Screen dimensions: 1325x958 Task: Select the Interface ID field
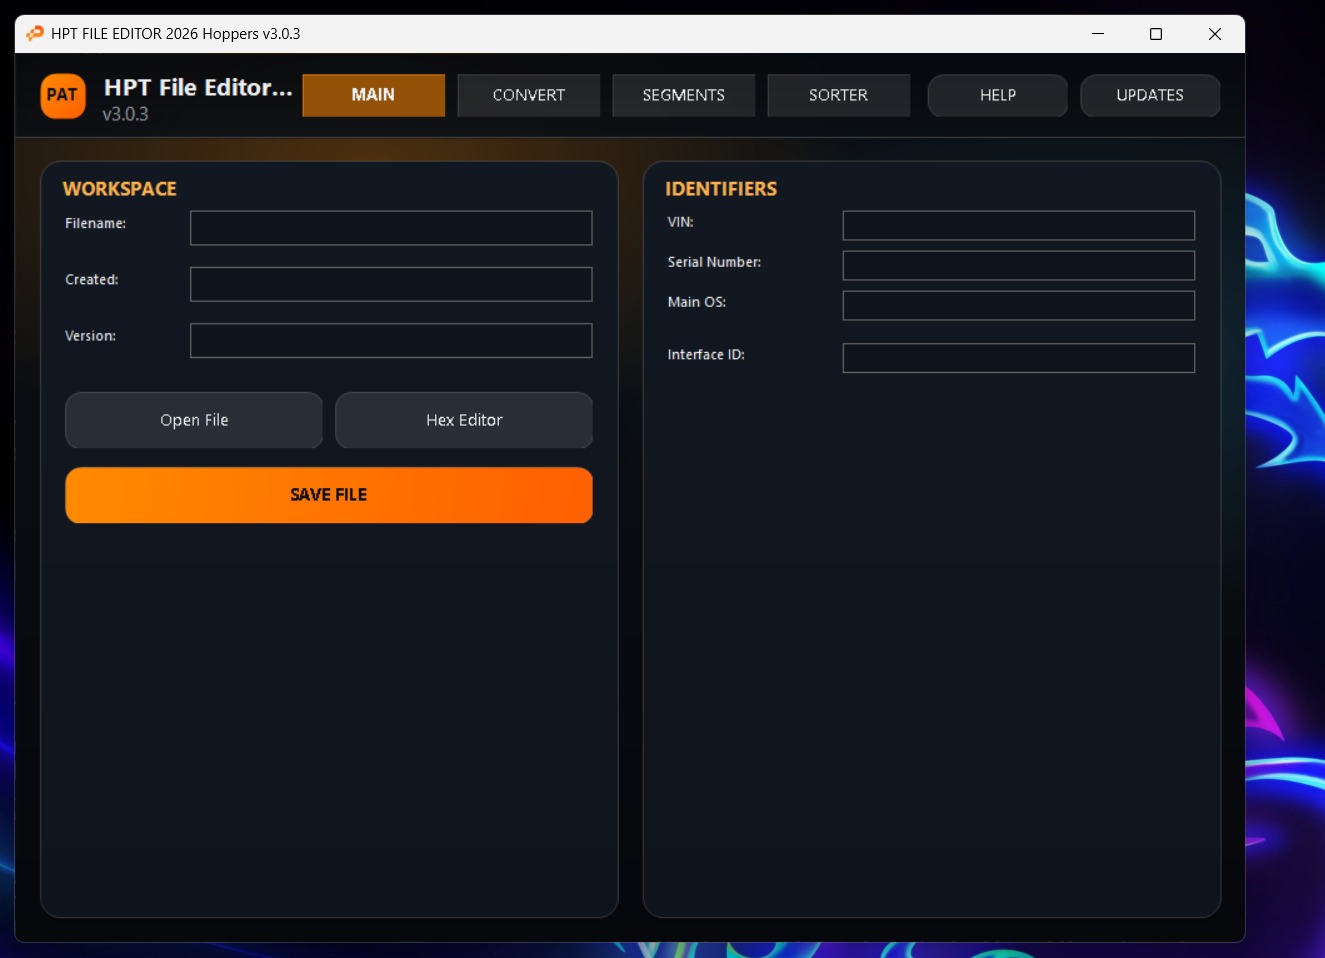pos(1018,358)
